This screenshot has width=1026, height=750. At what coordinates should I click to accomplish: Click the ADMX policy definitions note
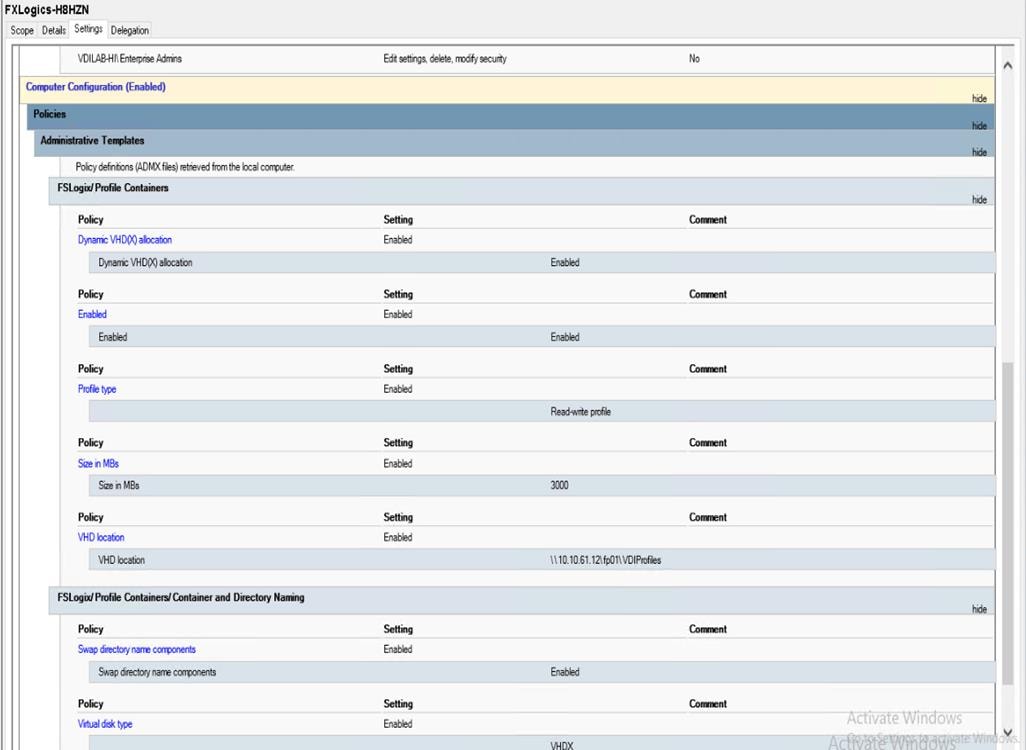185,167
